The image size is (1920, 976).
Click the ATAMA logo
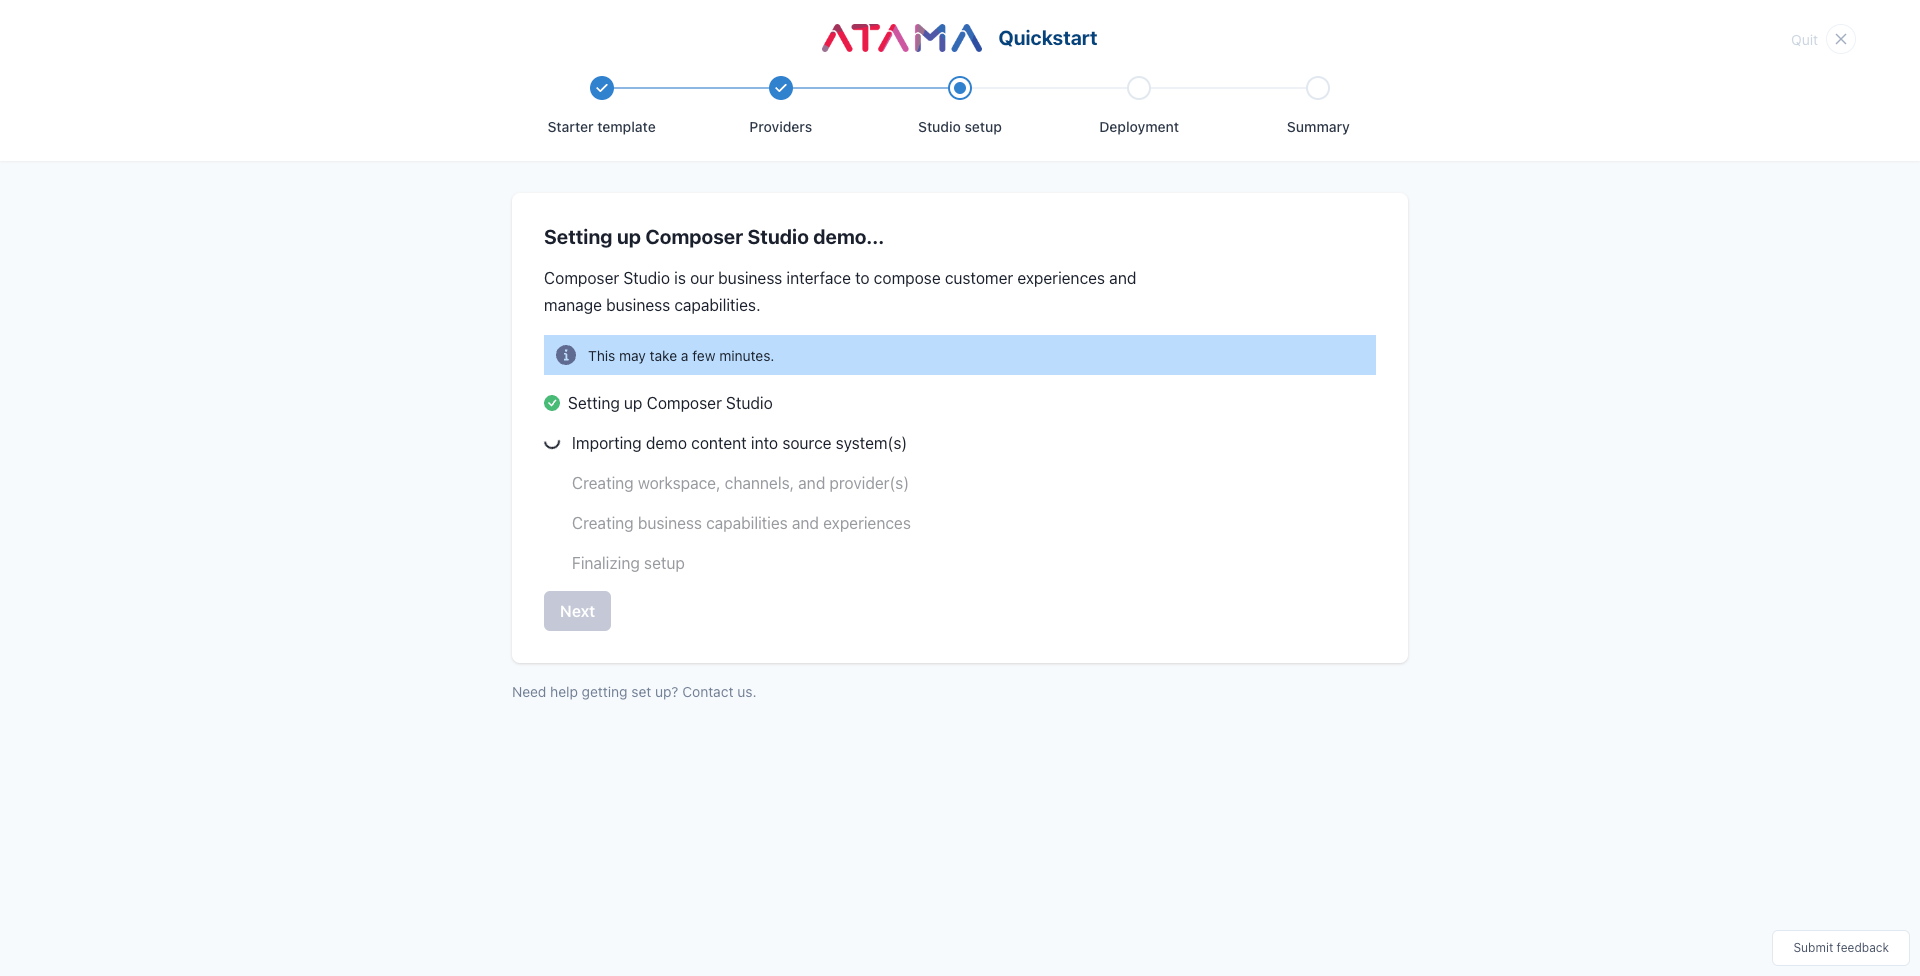click(x=901, y=38)
